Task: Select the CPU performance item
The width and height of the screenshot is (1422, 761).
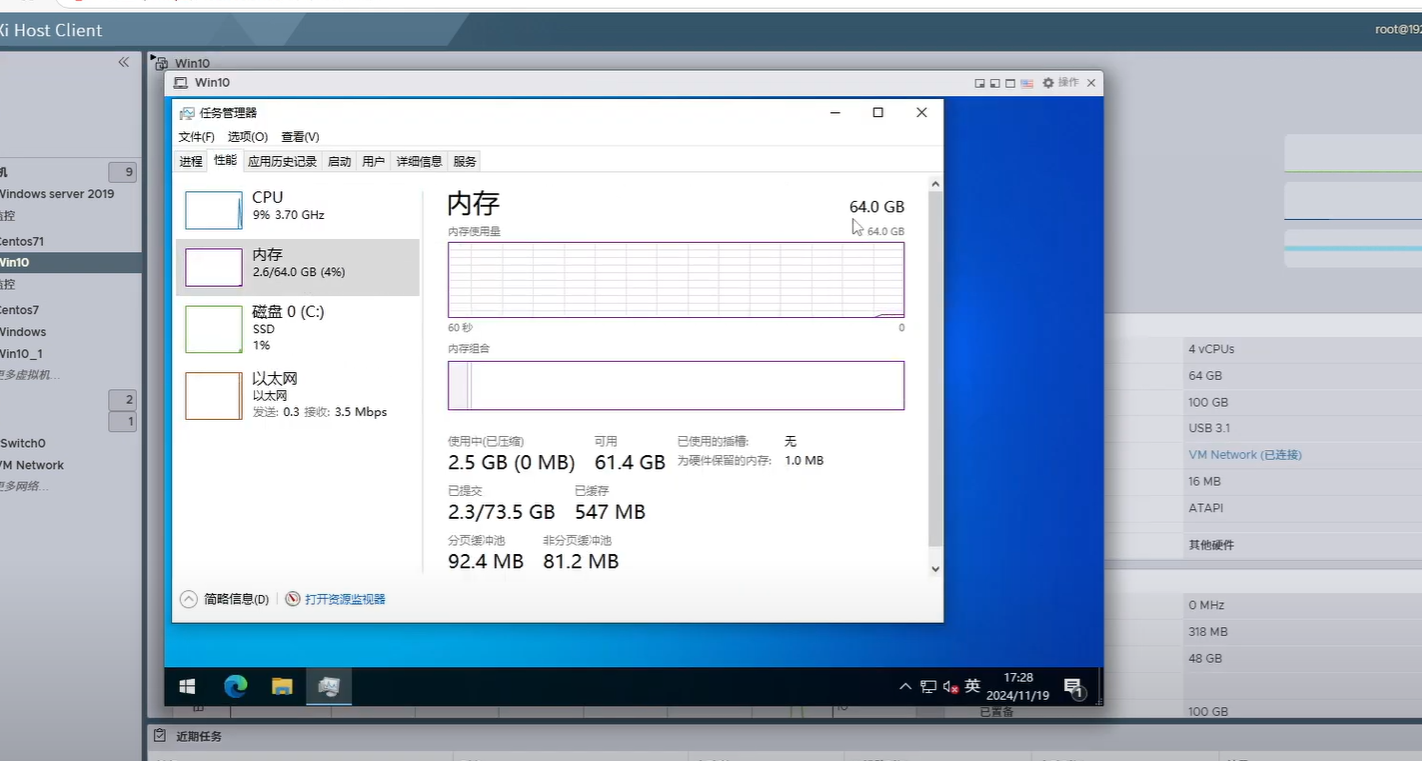Action: pos(298,210)
